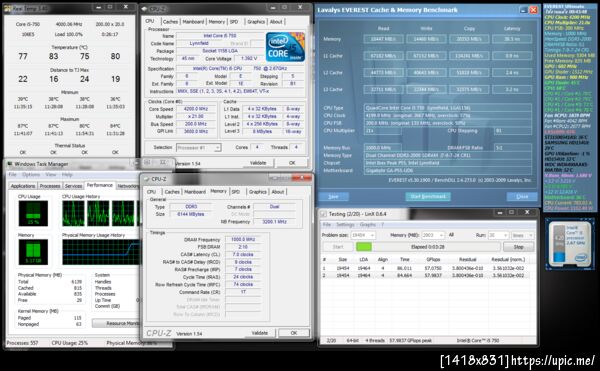Select the Performance tab in Task Manager
This screenshot has height=371, width=600.
pos(99,185)
